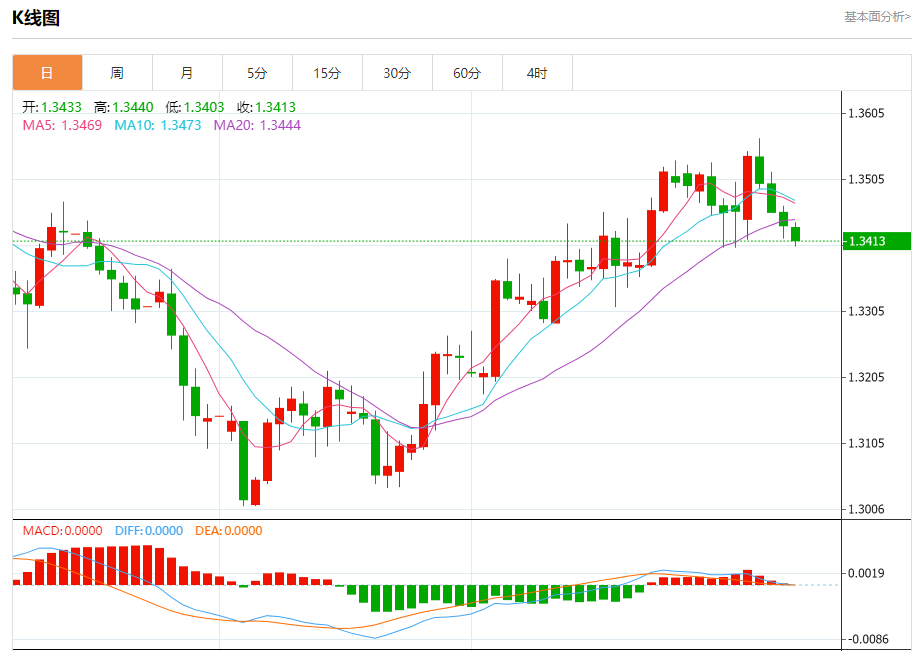Click the 收 closing price readout
This screenshot has height=651, width=915.
pyautogui.click(x=266, y=107)
